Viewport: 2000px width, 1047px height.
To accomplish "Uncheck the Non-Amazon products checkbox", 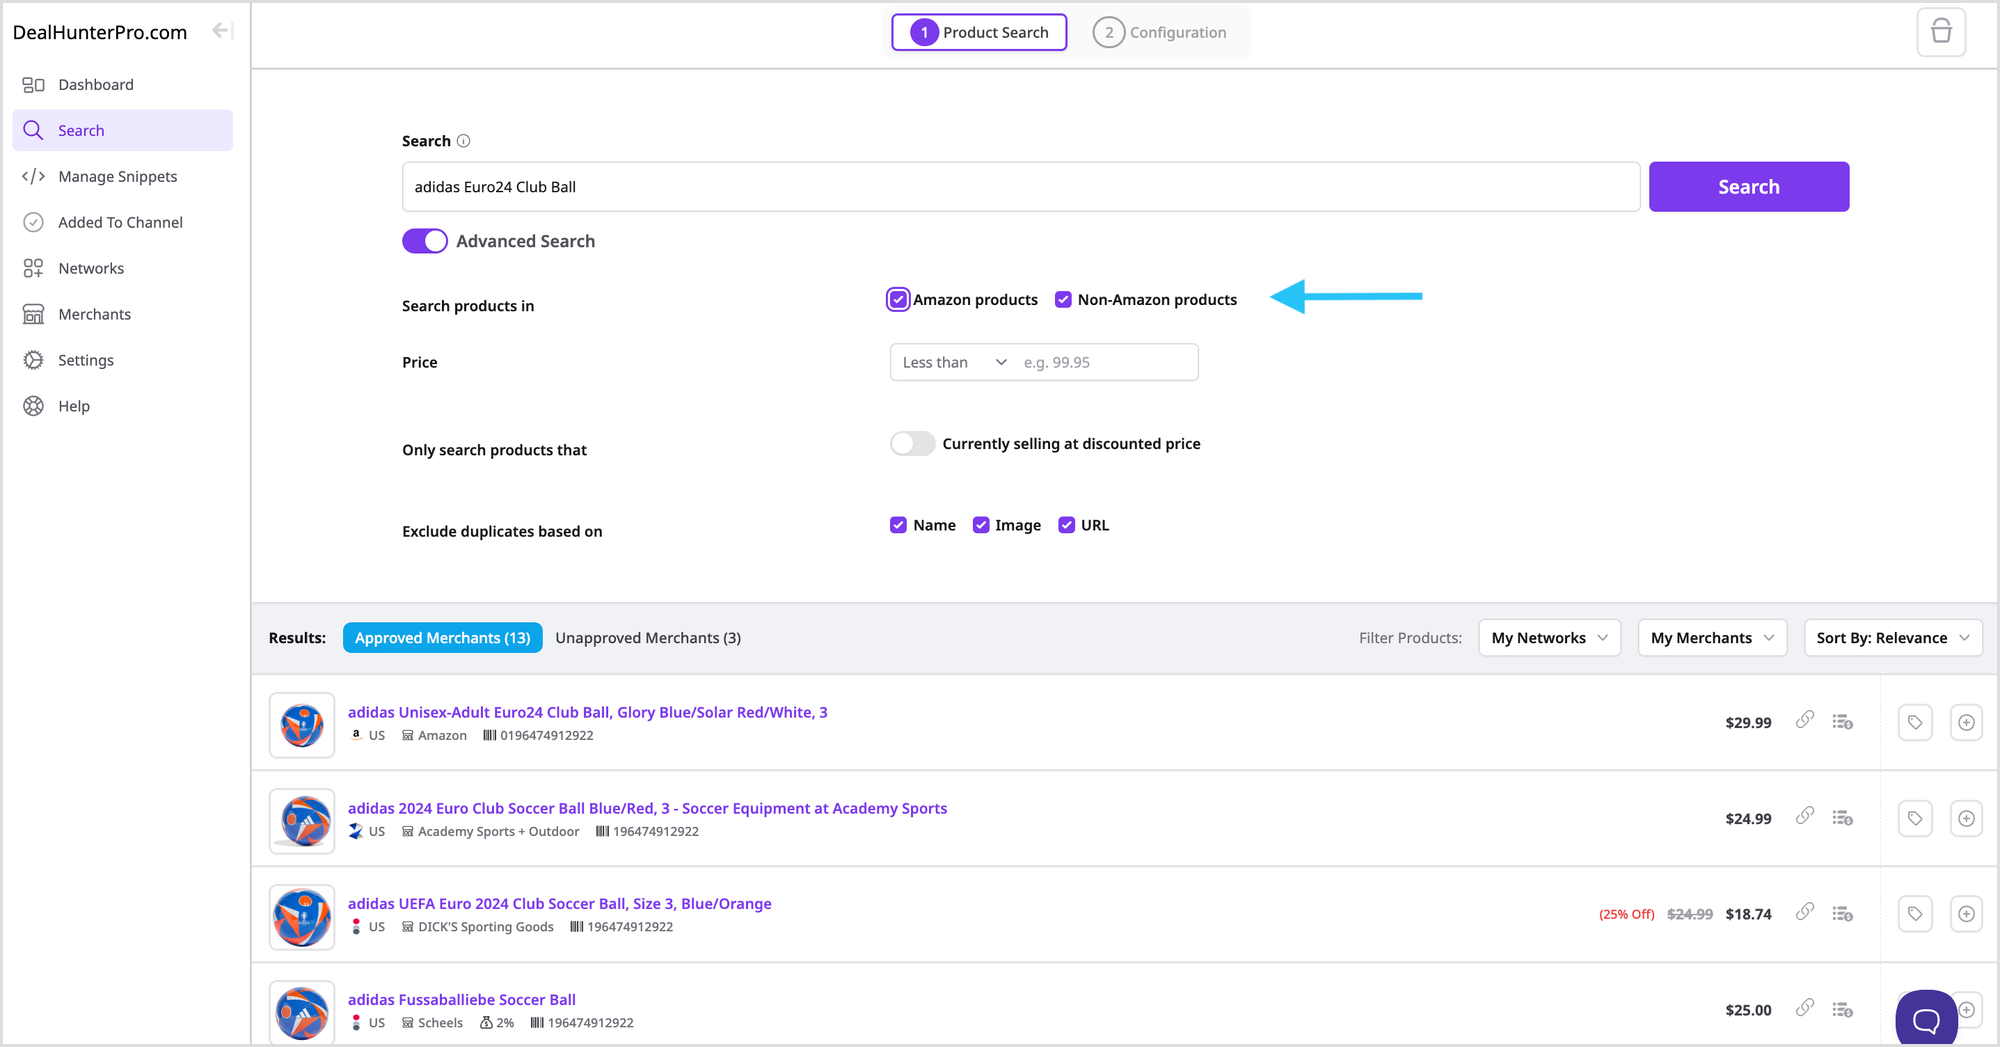I will tap(1063, 300).
